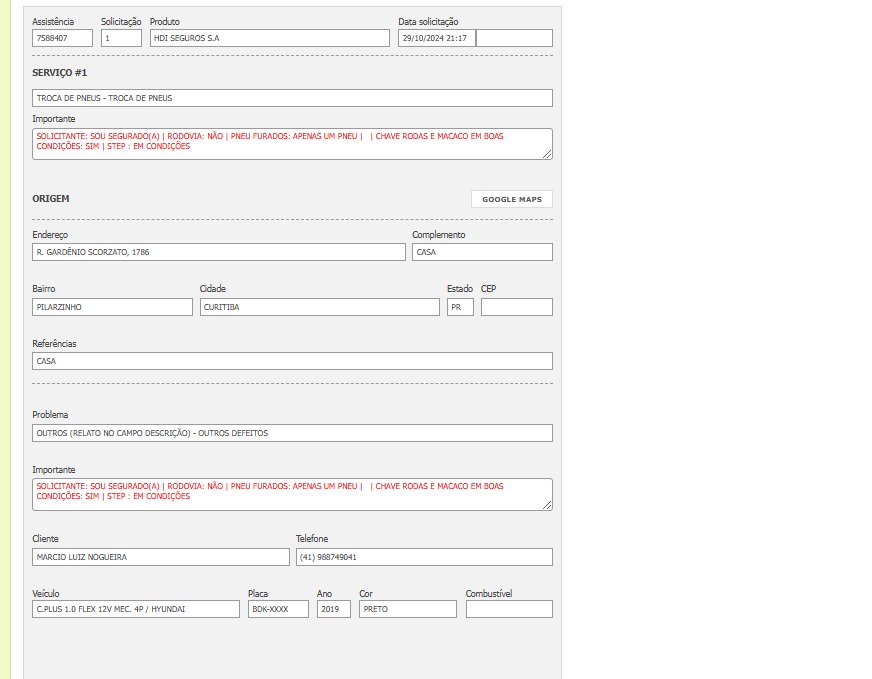Click the Produto field HDI SEGUROS S.A
The width and height of the screenshot is (872, 679).
270,38
